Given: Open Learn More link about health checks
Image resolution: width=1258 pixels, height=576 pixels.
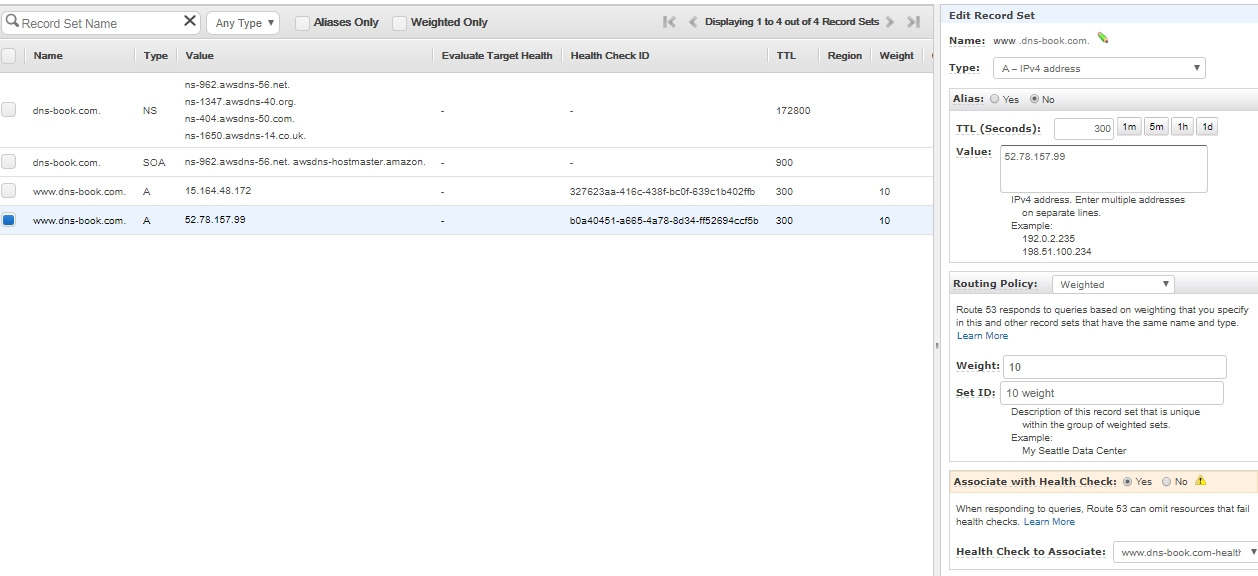Looking at the screenshot, I should [x=1049, y=522].
